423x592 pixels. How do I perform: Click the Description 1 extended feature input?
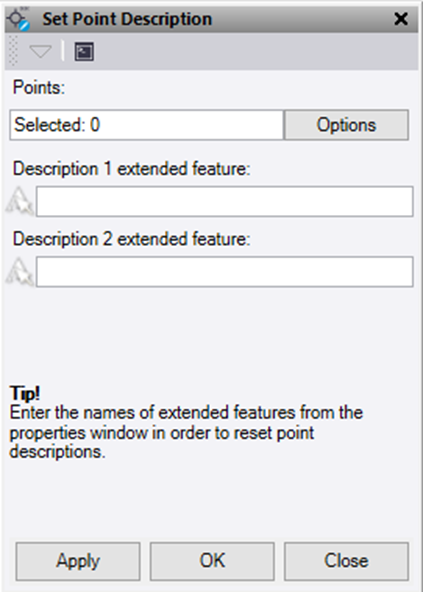point(225,201)
